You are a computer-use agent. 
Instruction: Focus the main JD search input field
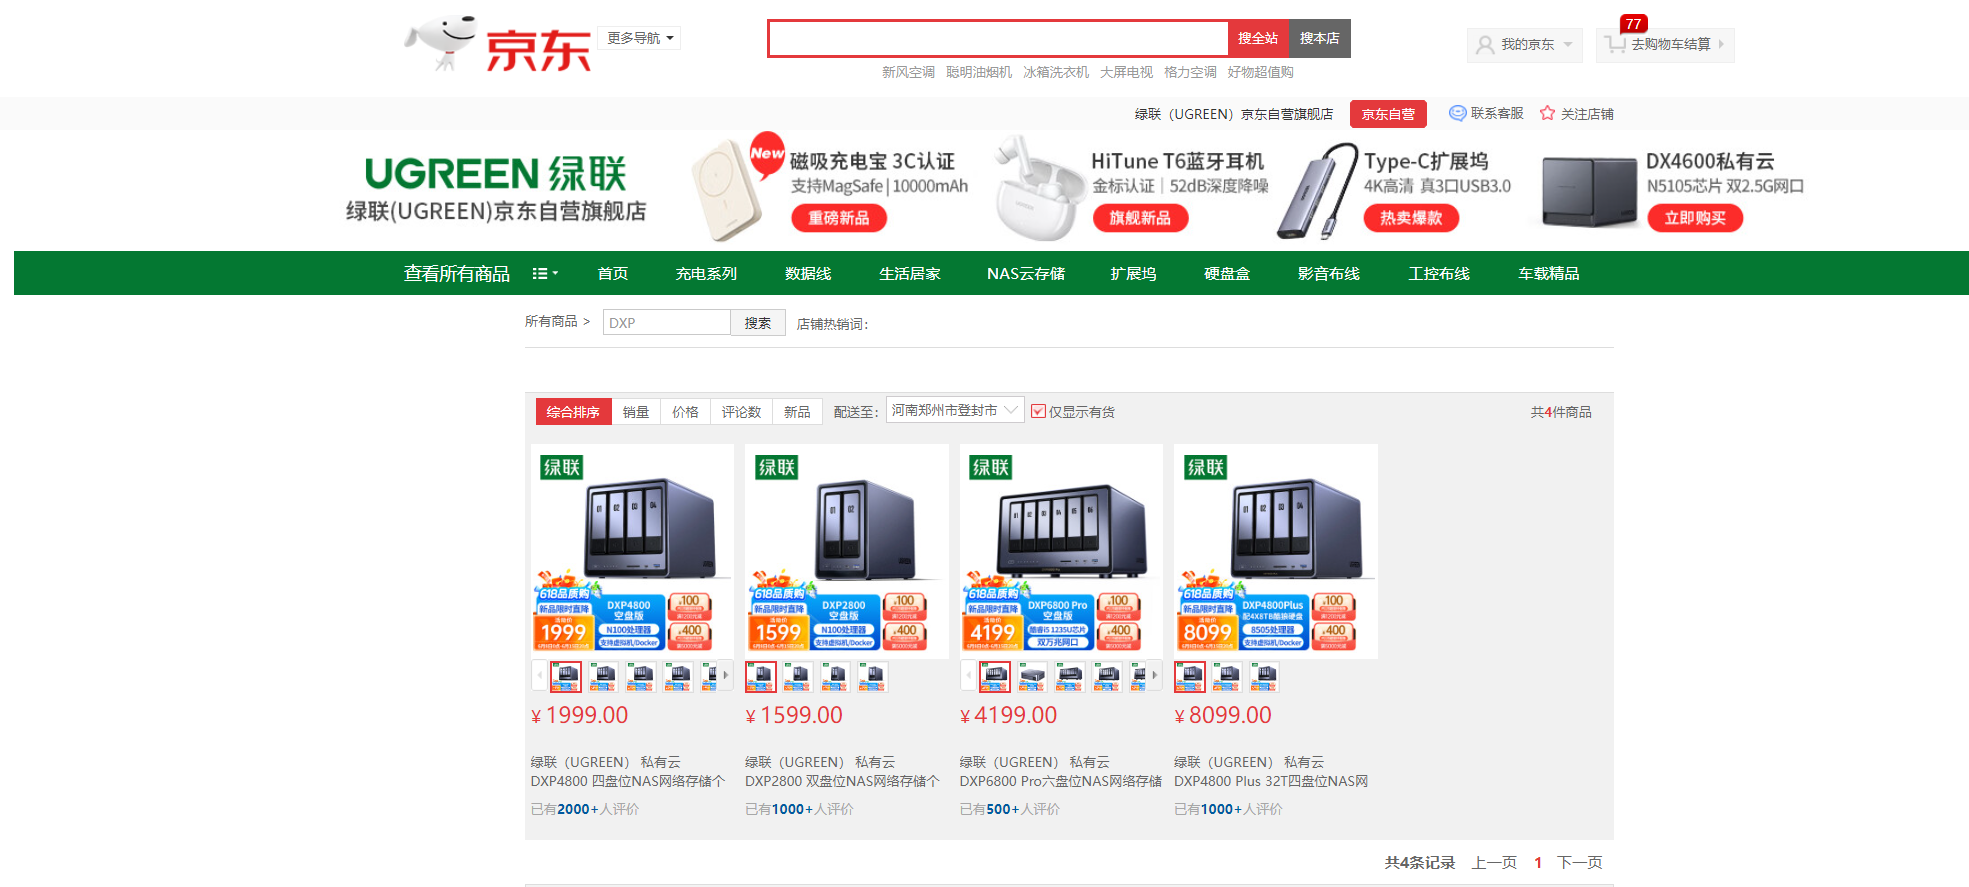[x=998, y=38]
